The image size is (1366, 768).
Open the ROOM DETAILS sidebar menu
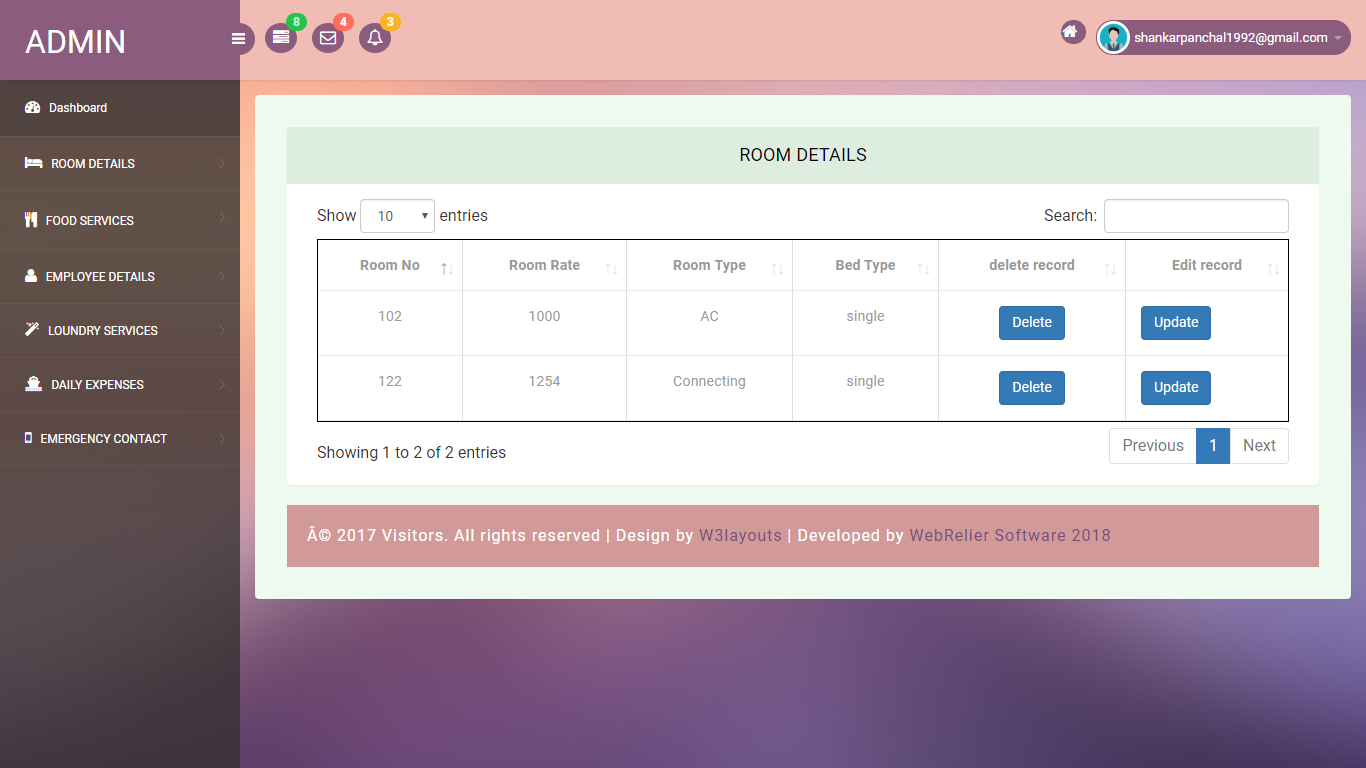tap(120, 163)
